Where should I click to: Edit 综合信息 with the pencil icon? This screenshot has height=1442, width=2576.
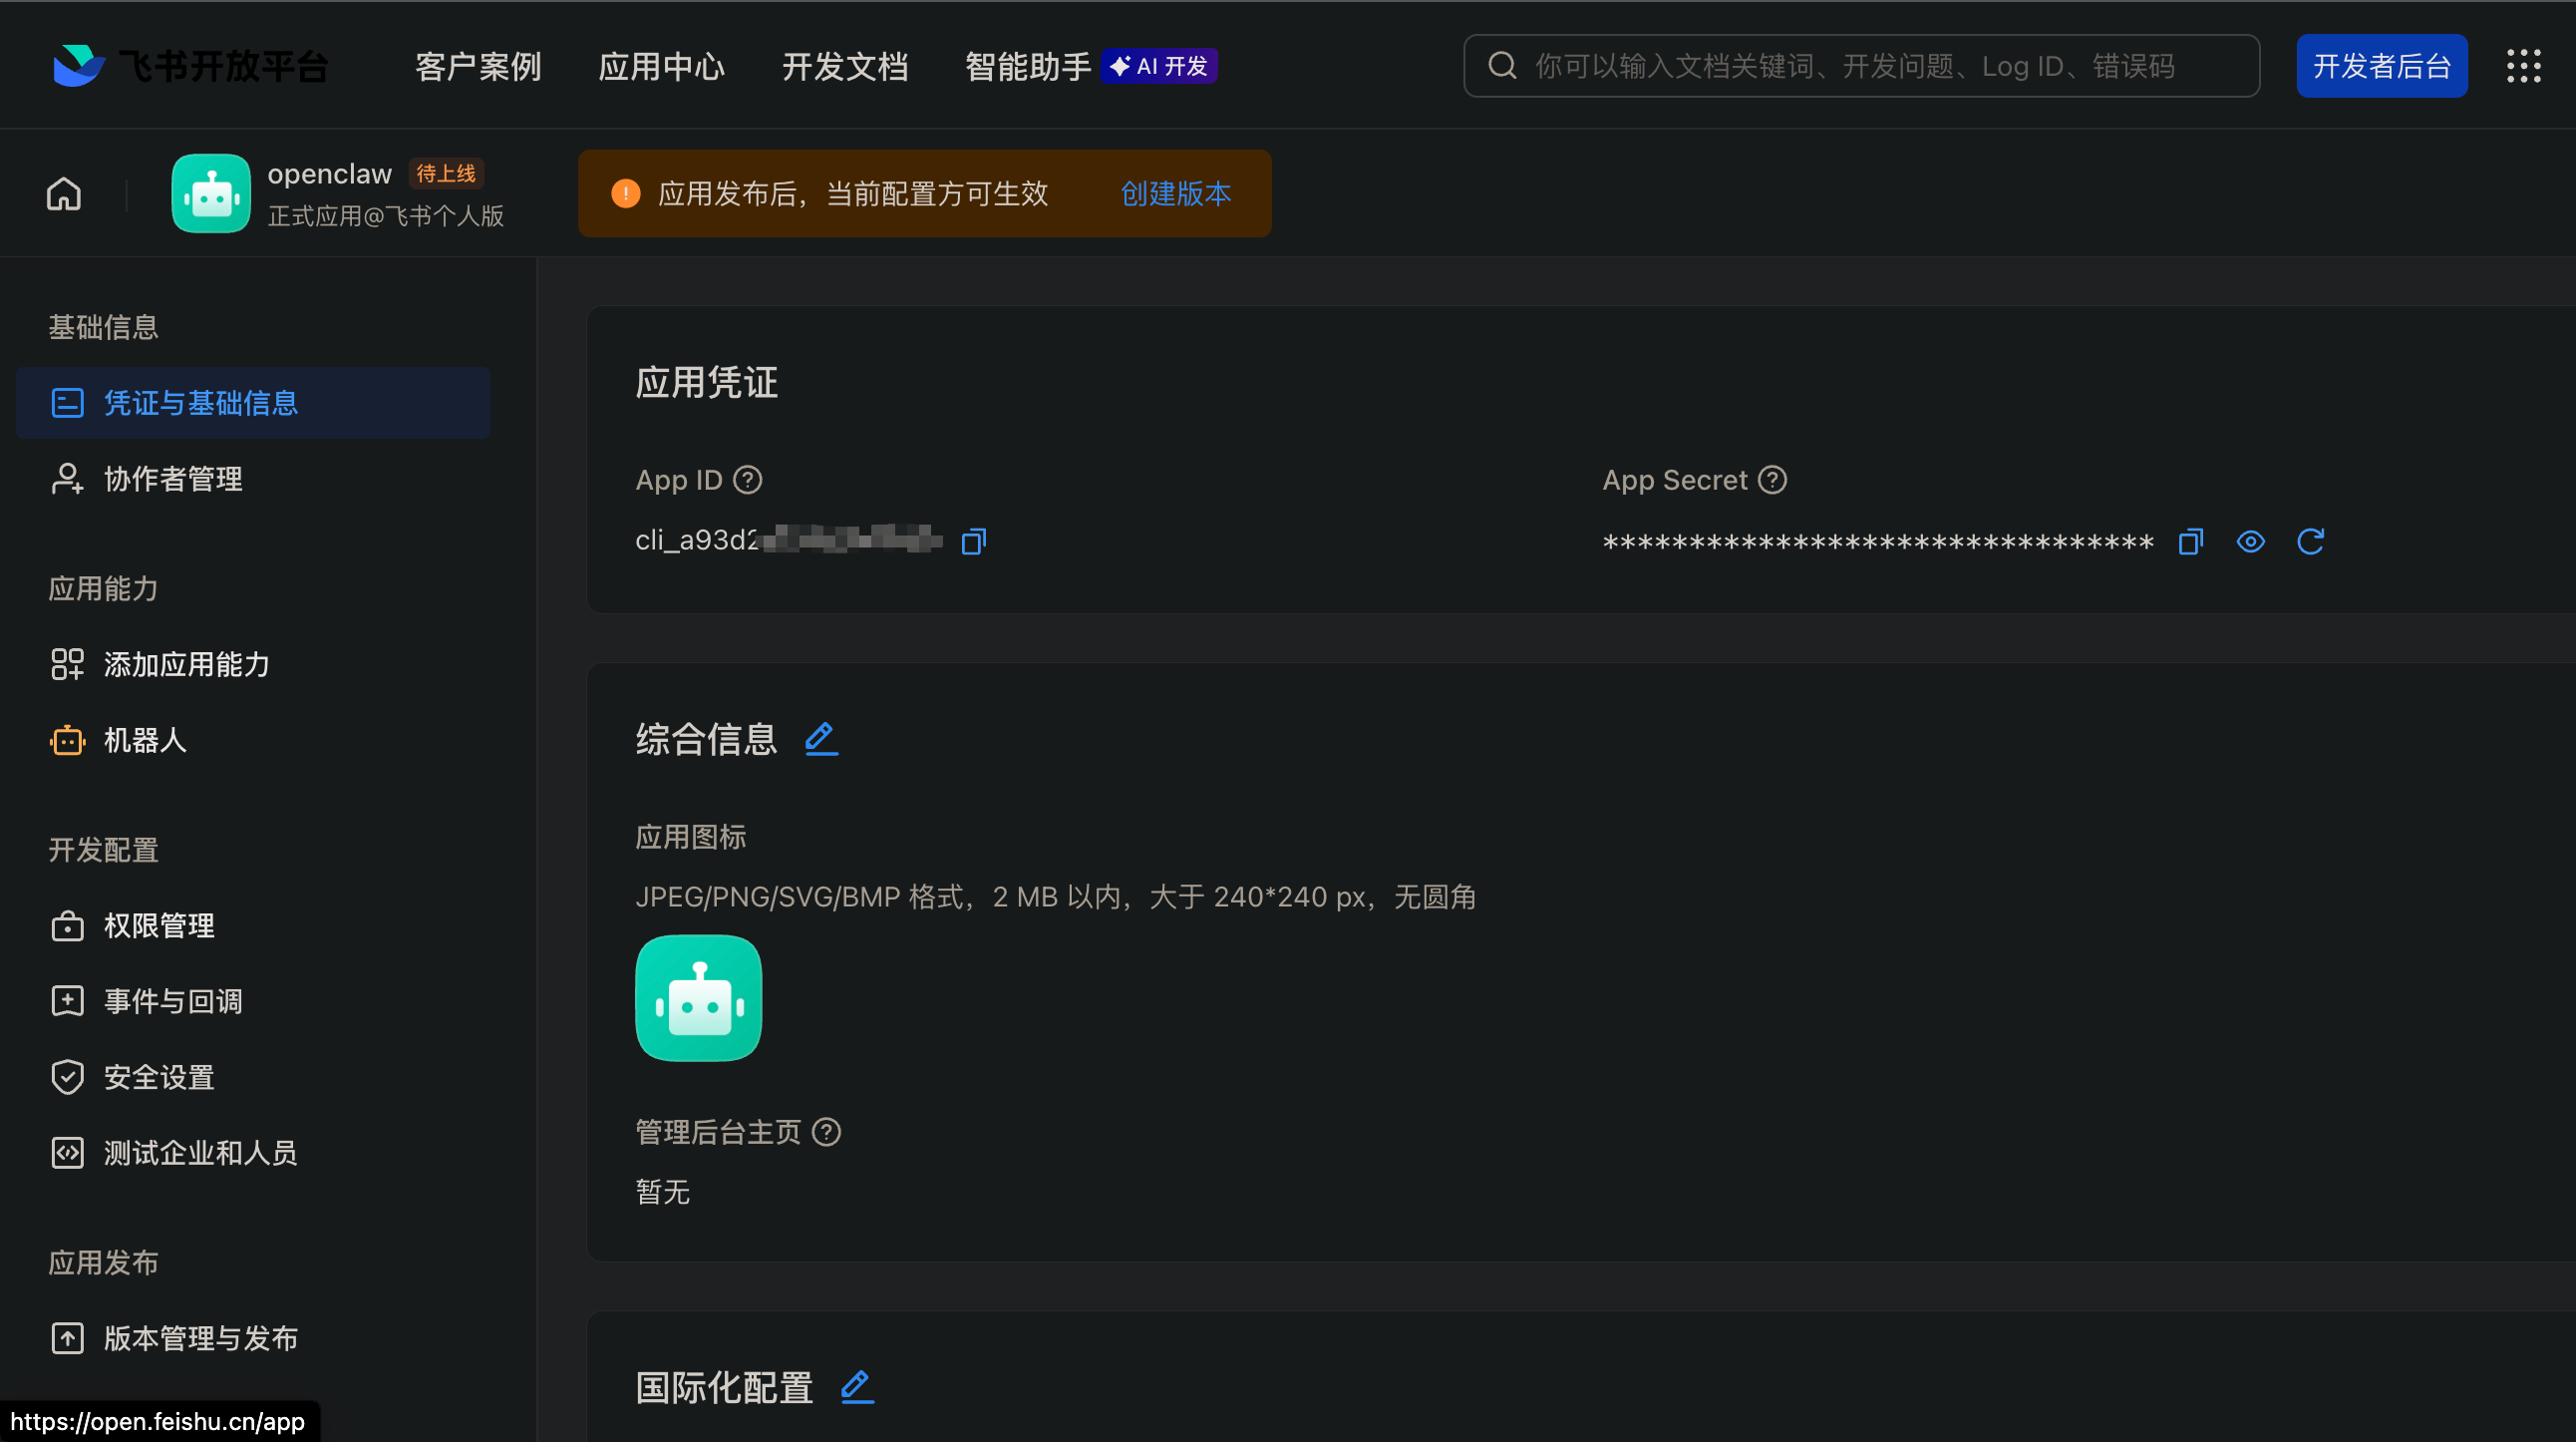tap(822, 739)
